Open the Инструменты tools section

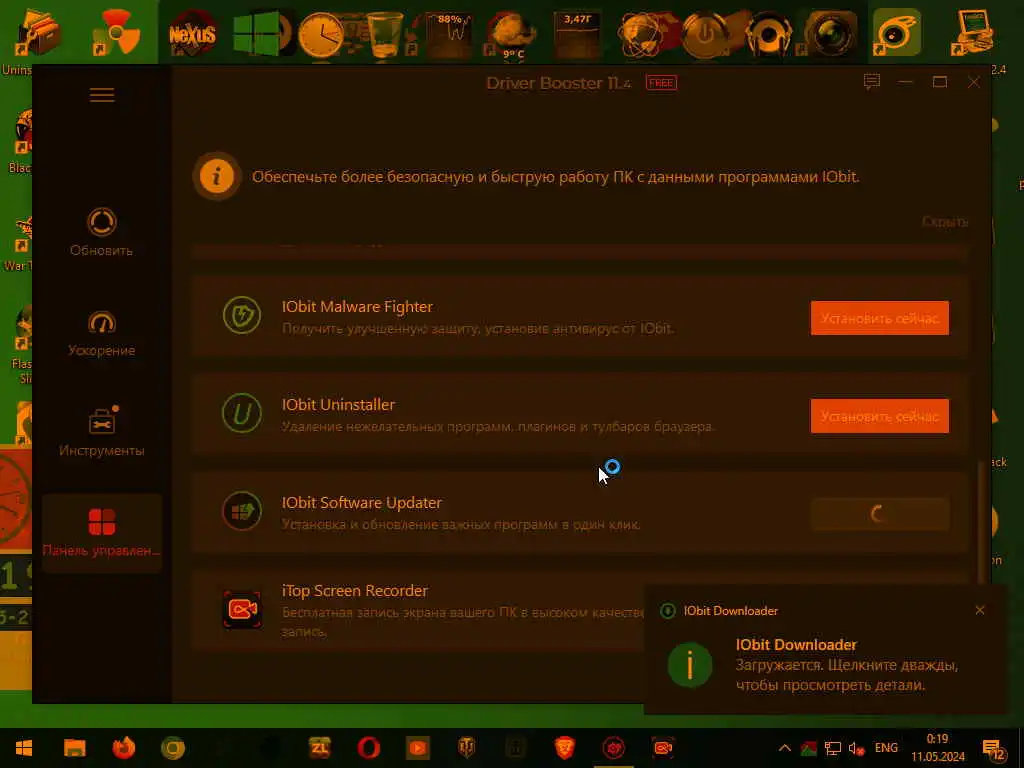click(x=101, y=432)
